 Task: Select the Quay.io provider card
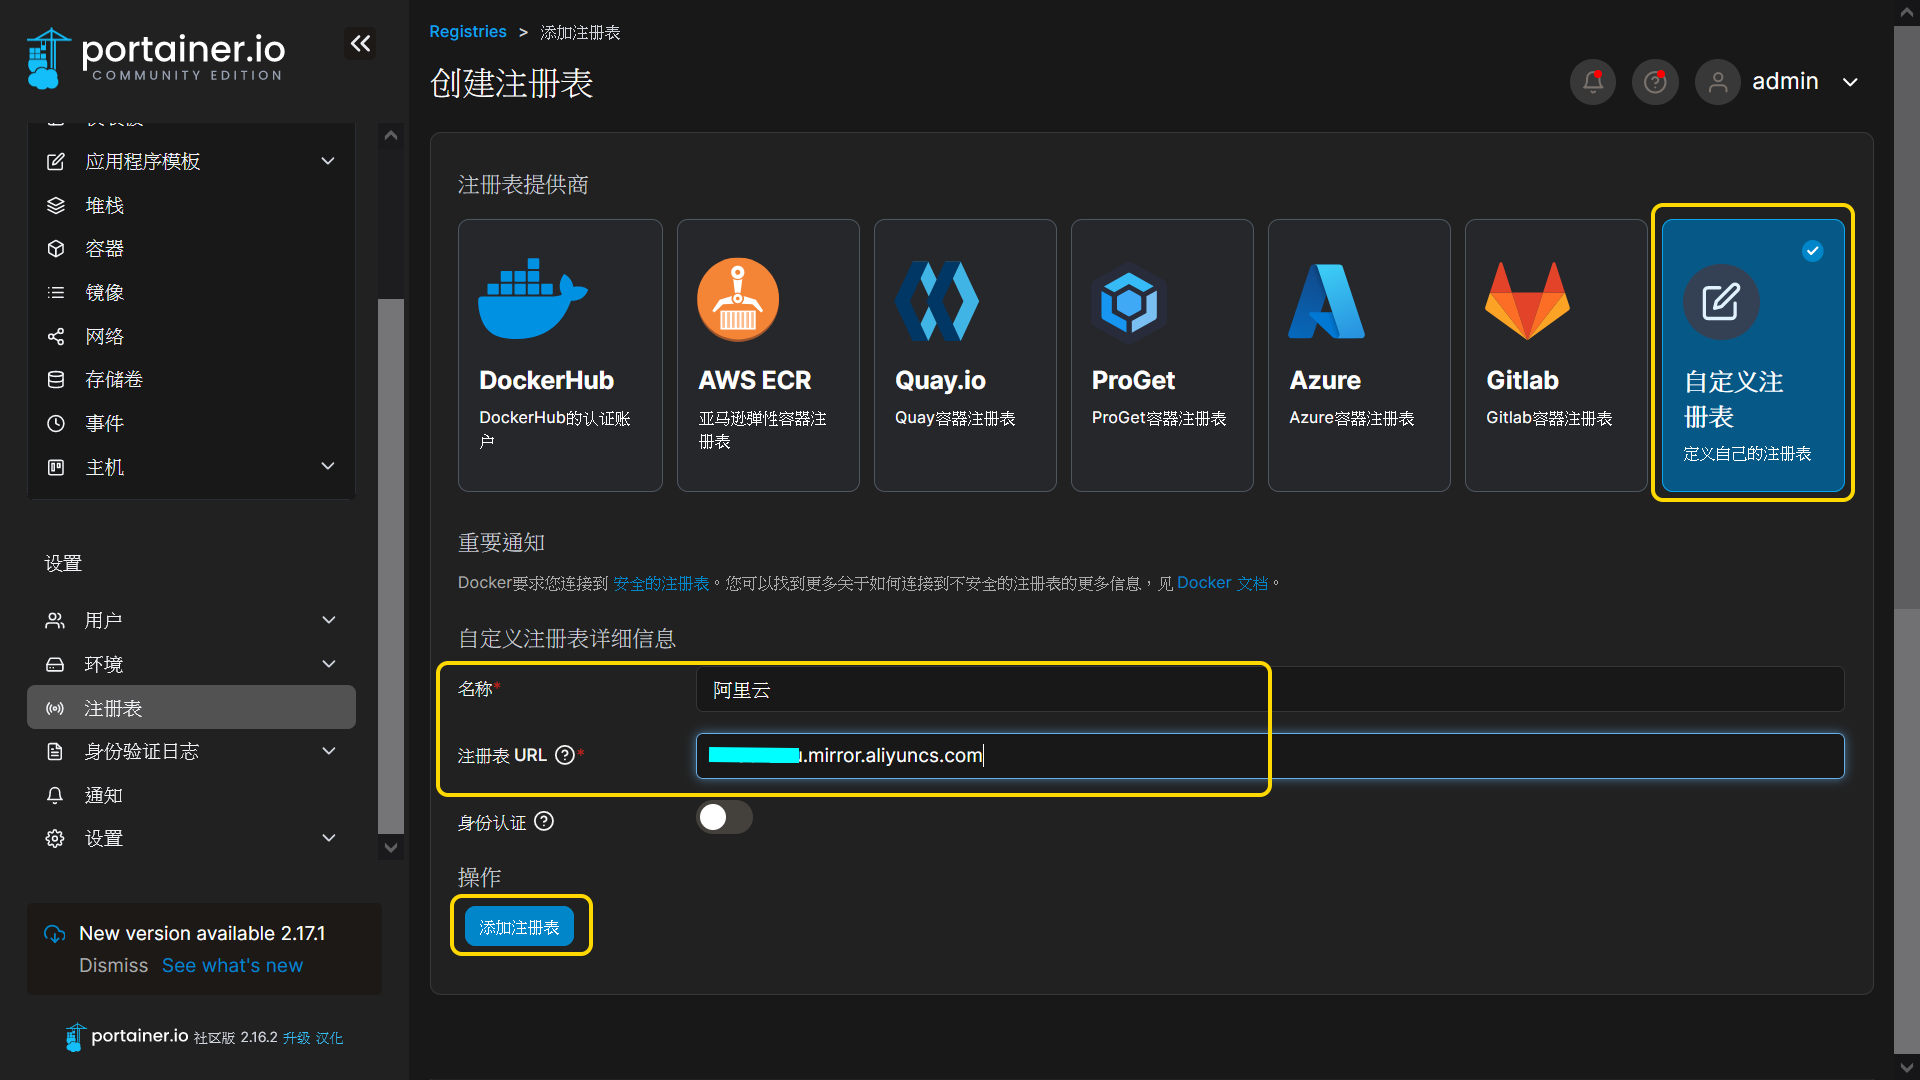[x=965, y=355]
